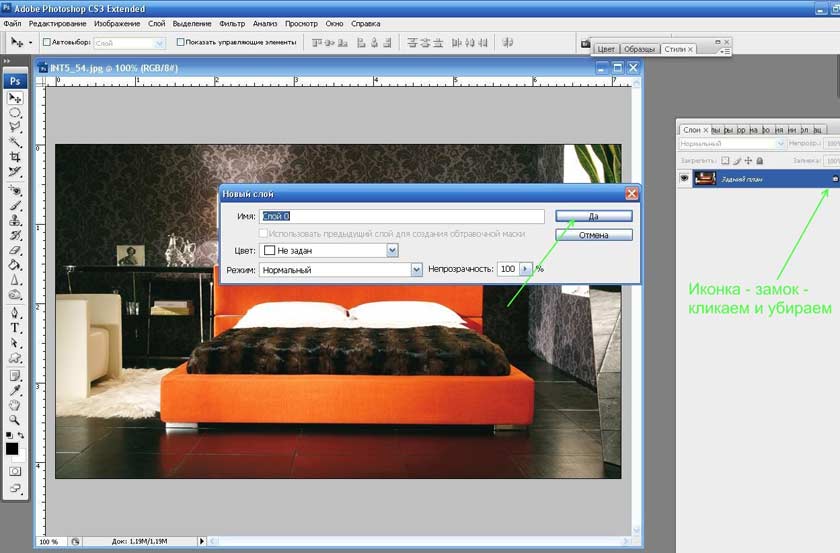Viewport: 840px width, 553px height.
Task: Select the Hand tool
Action: (x=15, y=405)
